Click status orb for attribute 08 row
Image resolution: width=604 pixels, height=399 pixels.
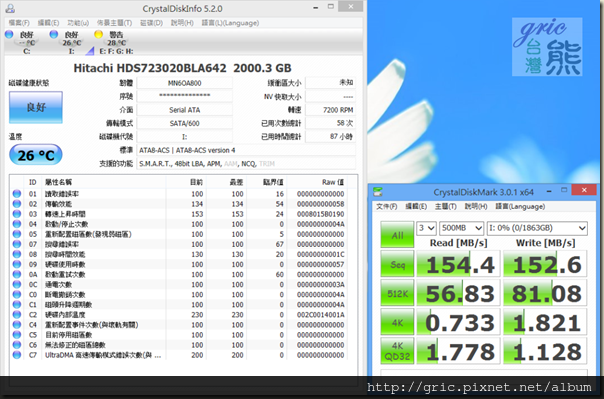pos(17,254)
